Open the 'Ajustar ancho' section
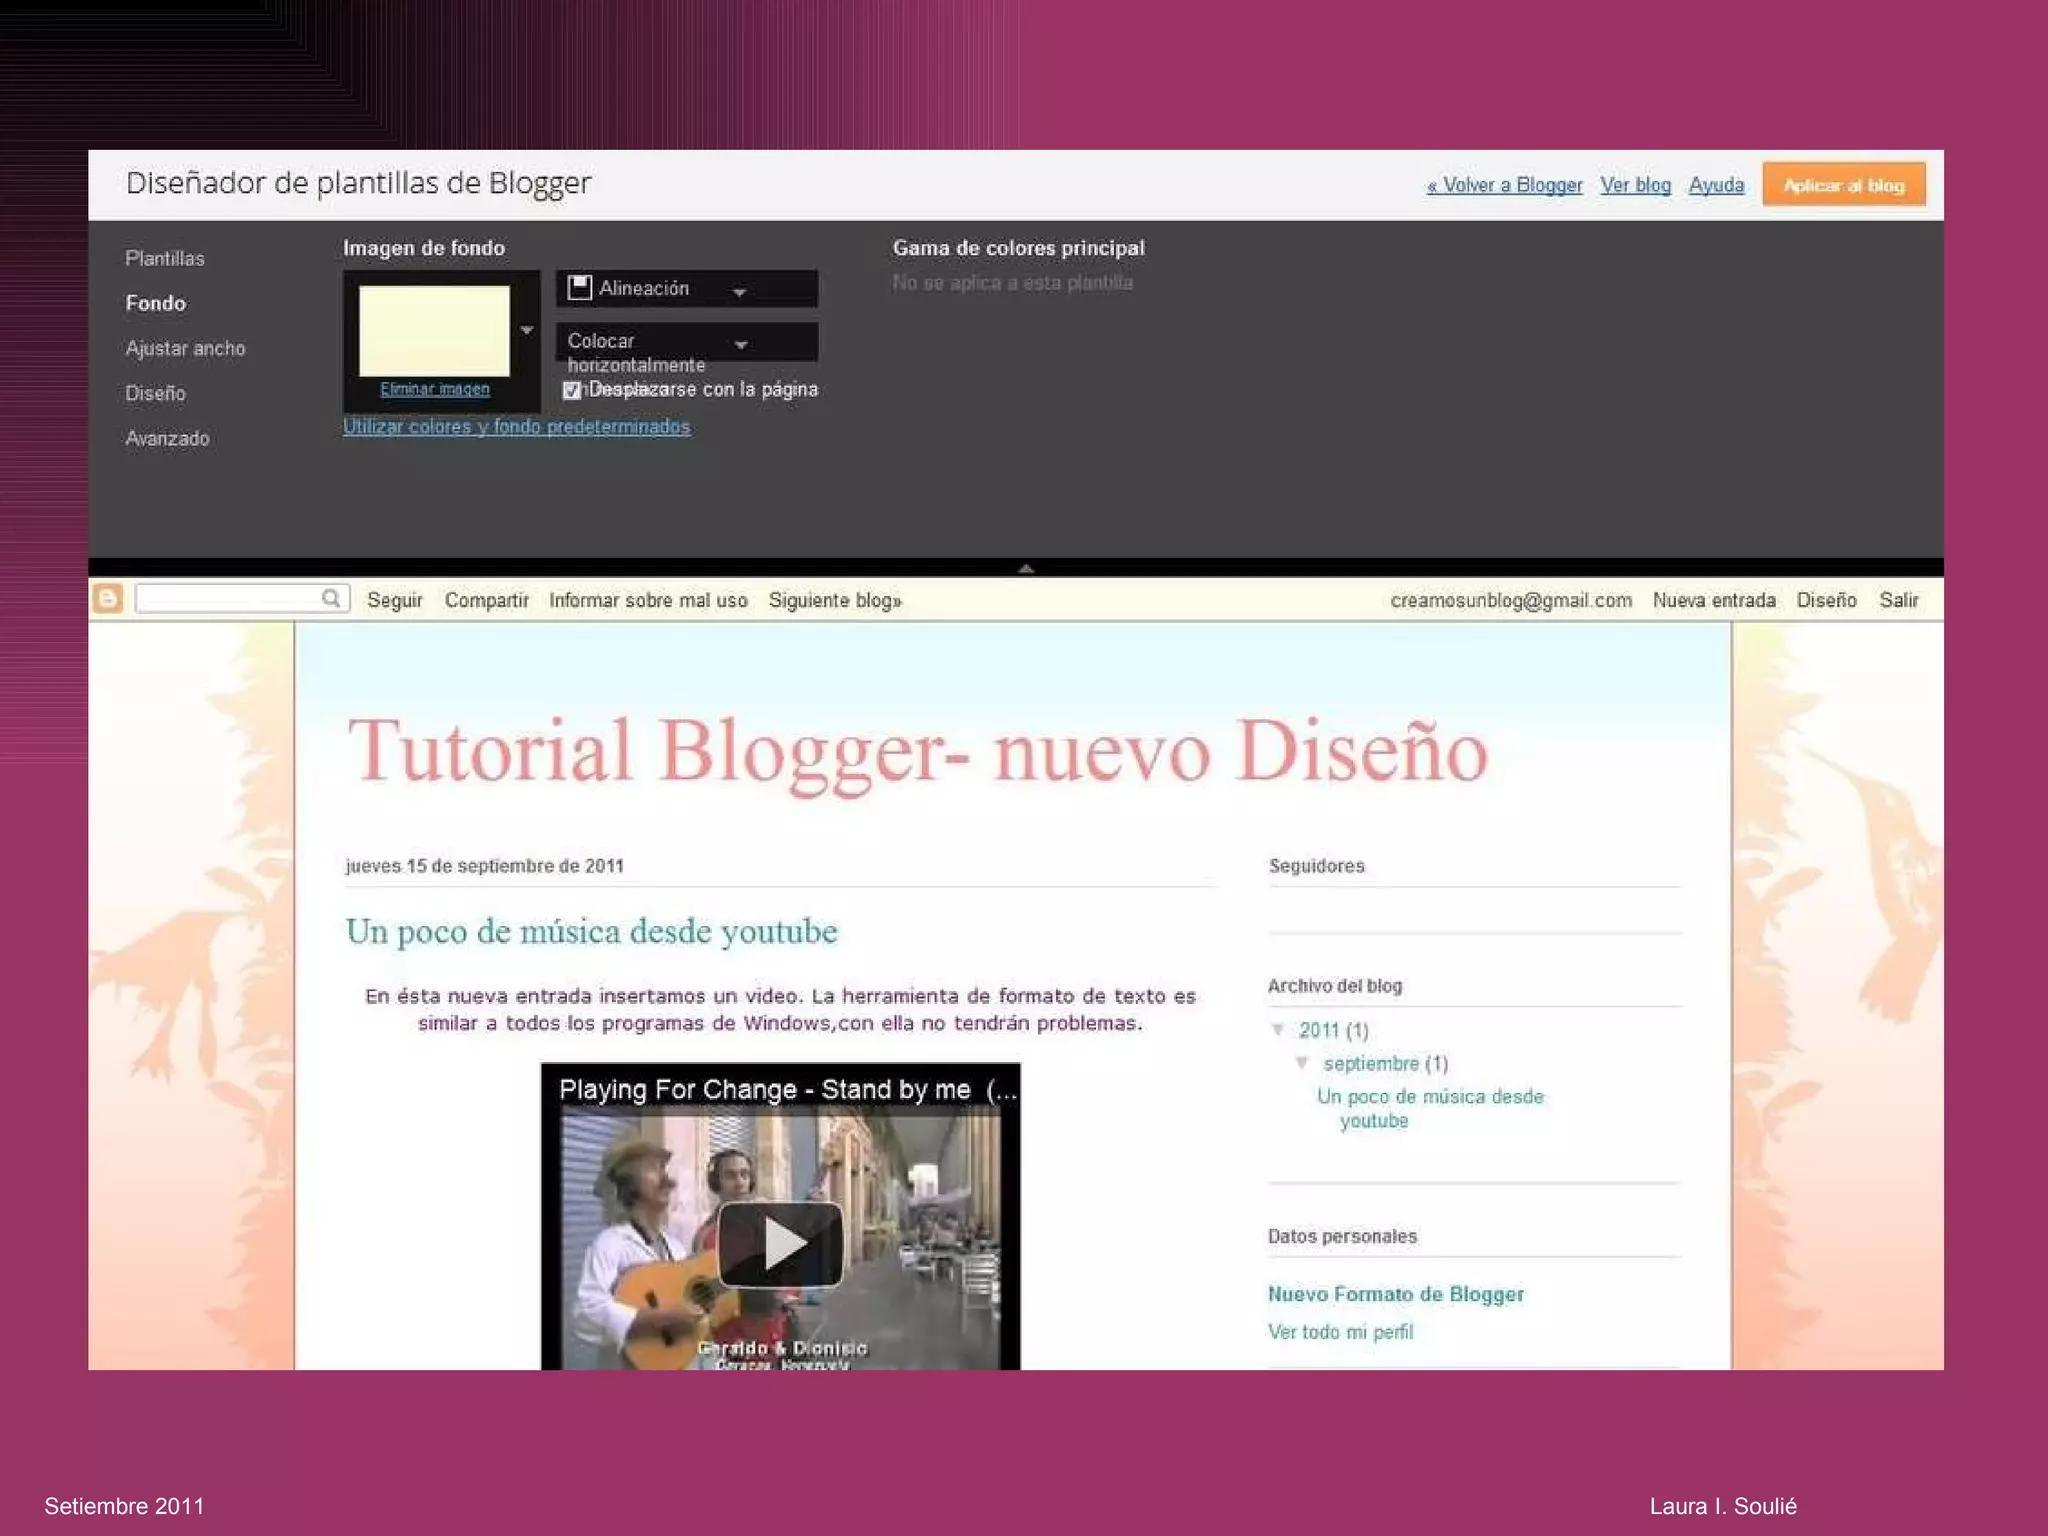 (x=185, y=348)
